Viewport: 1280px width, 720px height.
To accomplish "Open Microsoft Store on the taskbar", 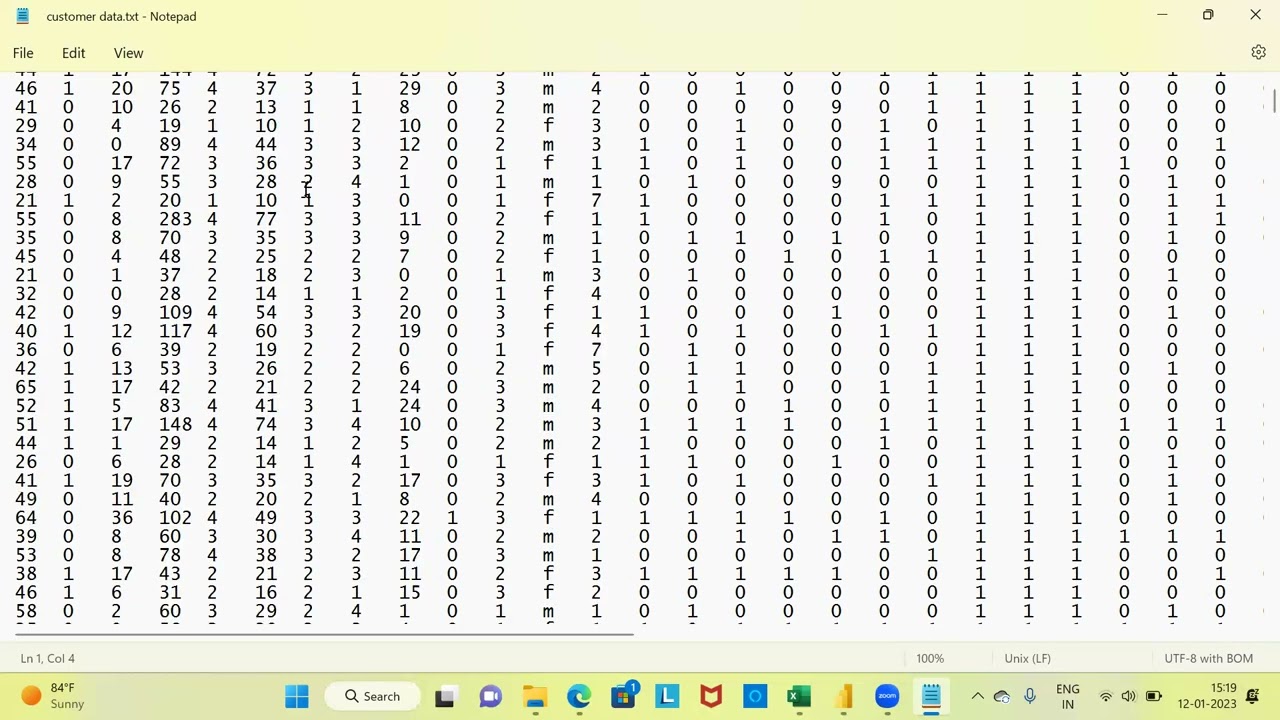I will (623, 696).
